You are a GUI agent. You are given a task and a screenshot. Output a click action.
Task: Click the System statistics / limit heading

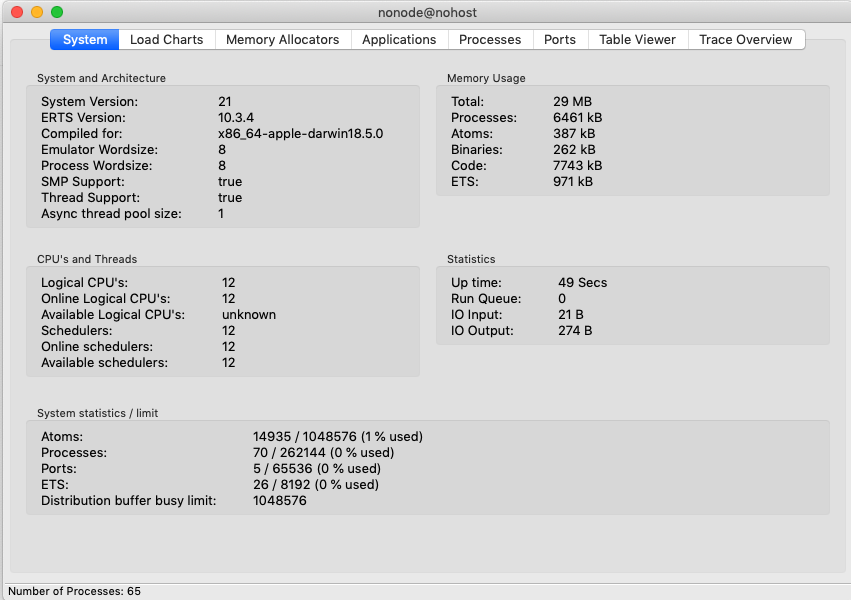point(97,413)
